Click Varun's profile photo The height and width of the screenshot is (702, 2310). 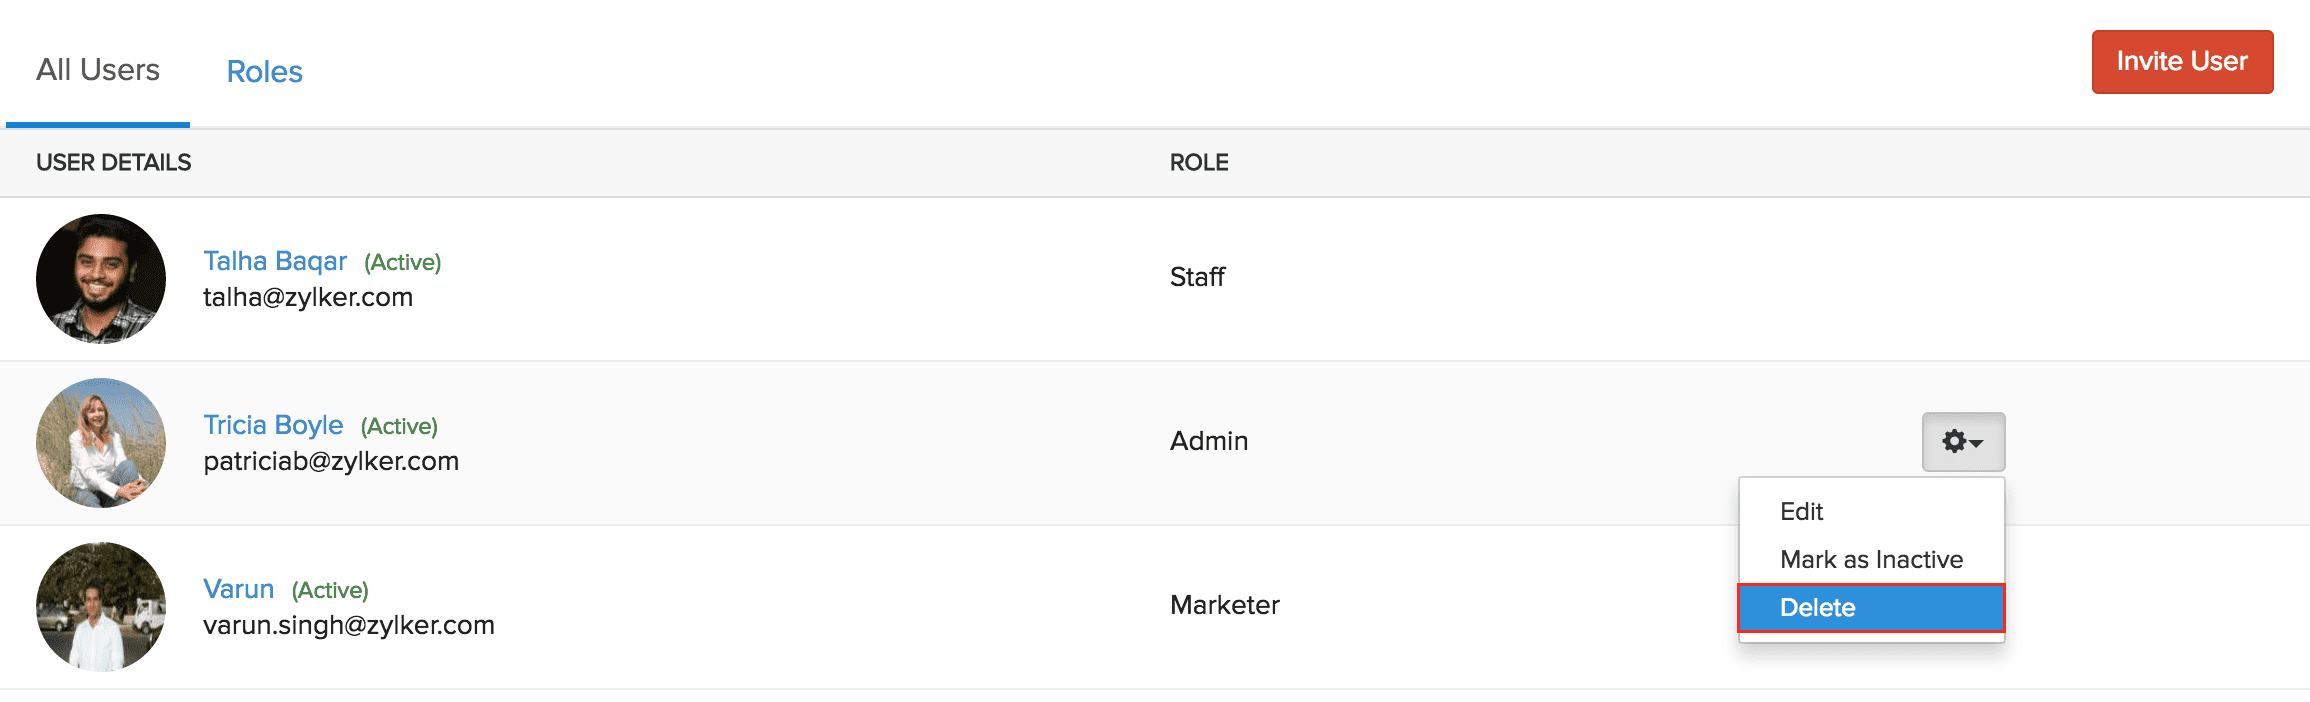[x=101, y=607]
